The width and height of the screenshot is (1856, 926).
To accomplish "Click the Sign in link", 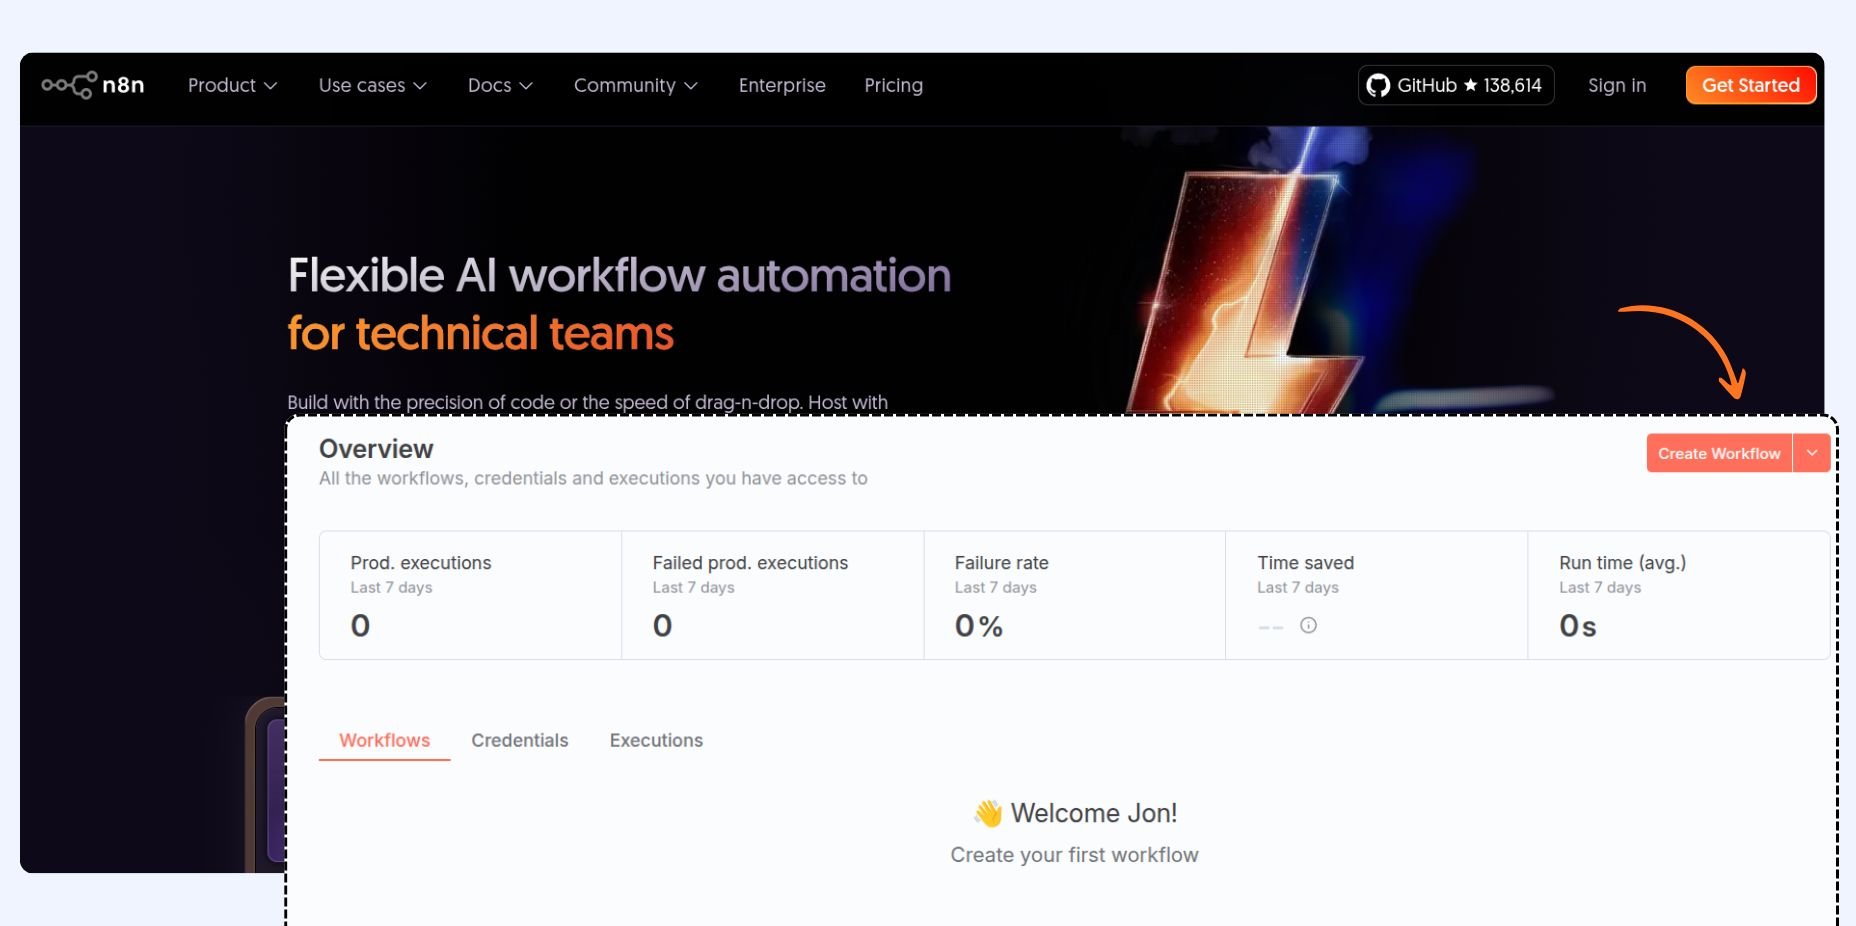I will point(1616,86).
